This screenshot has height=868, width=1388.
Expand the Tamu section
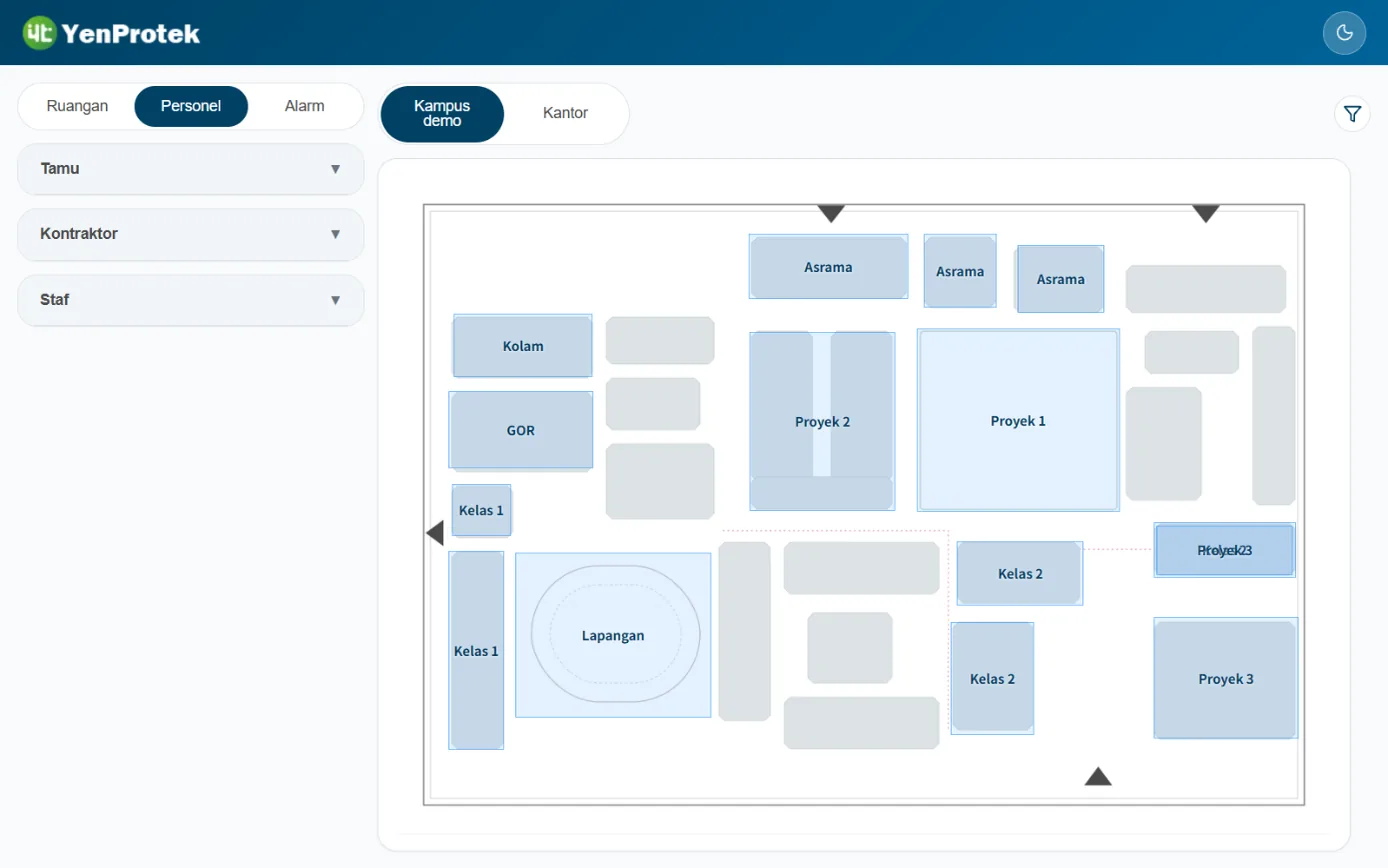tap(191, 169)
